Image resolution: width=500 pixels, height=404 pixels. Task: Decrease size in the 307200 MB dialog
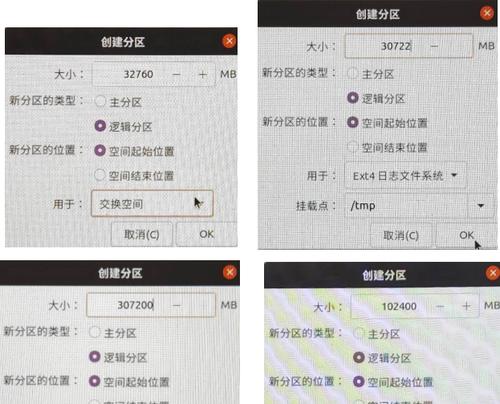tap(177, 305)
